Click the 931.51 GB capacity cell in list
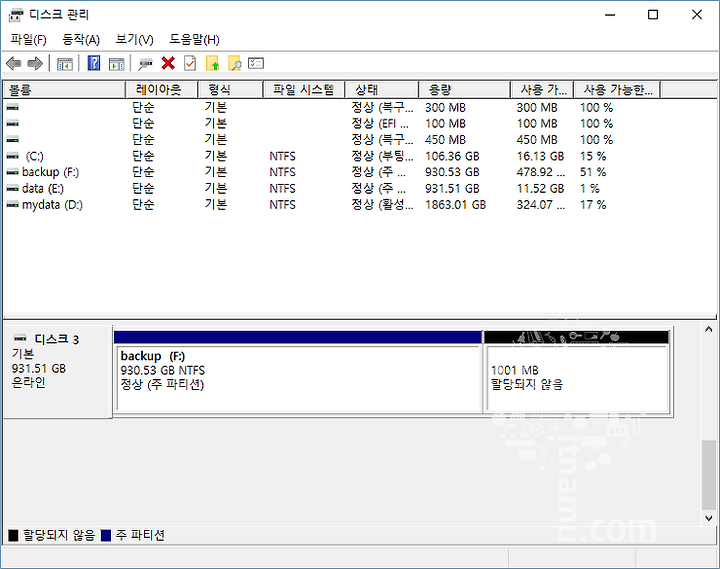This screenshot has height=569, width=720. tap(452, 189)
